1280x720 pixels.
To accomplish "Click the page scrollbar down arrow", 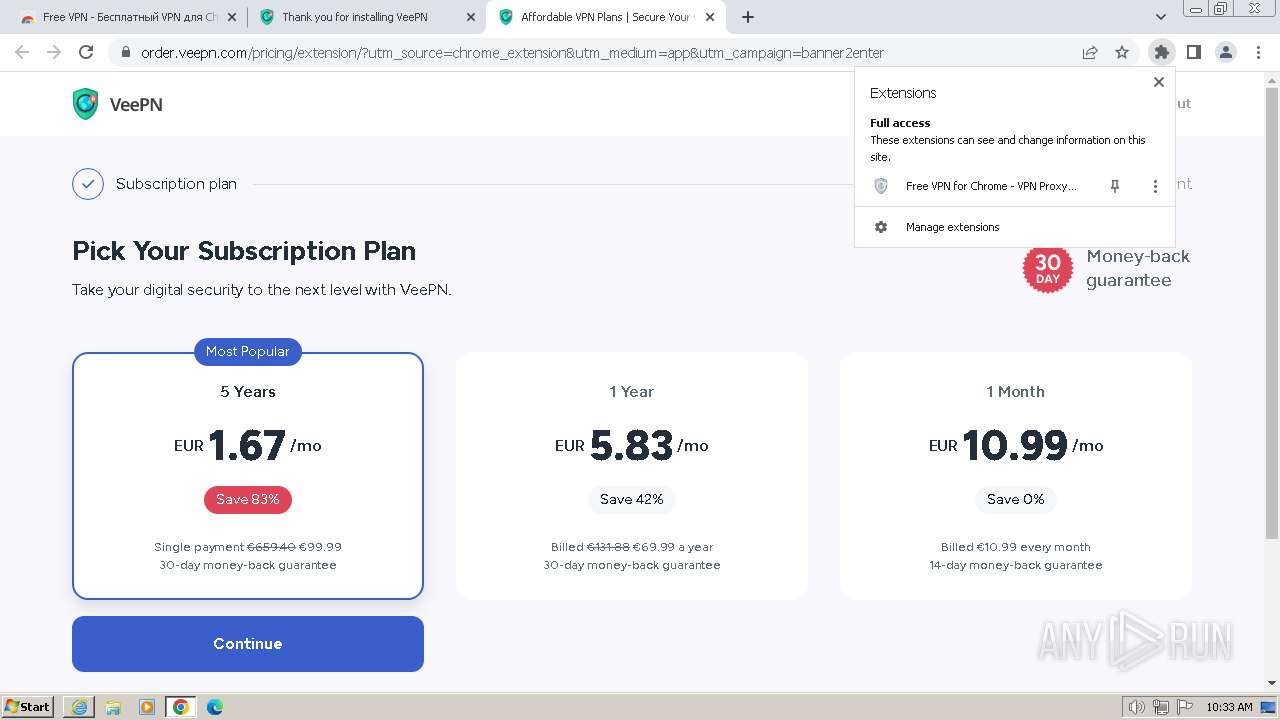I will click(x=1271, y=683).
